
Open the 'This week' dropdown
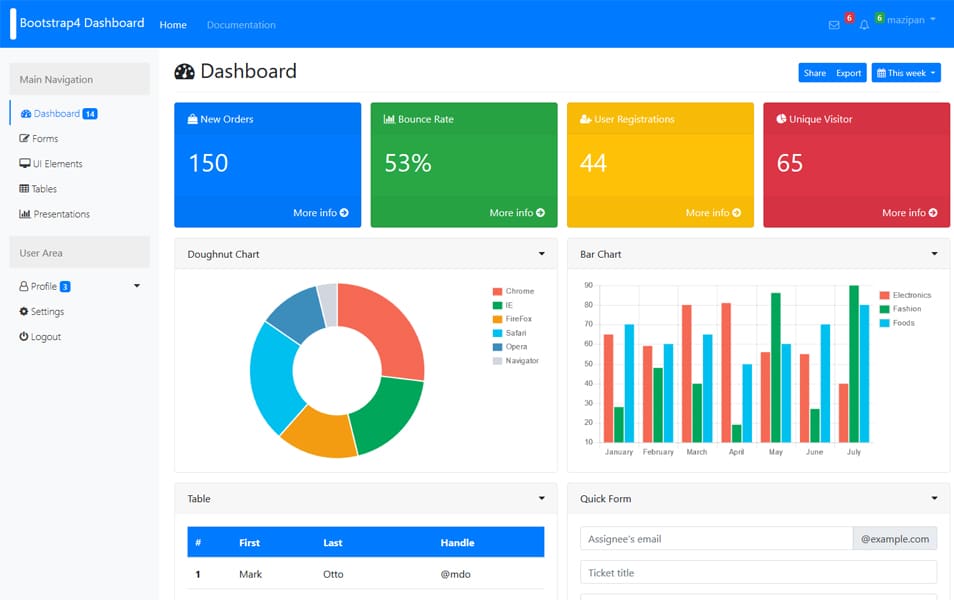905,72
